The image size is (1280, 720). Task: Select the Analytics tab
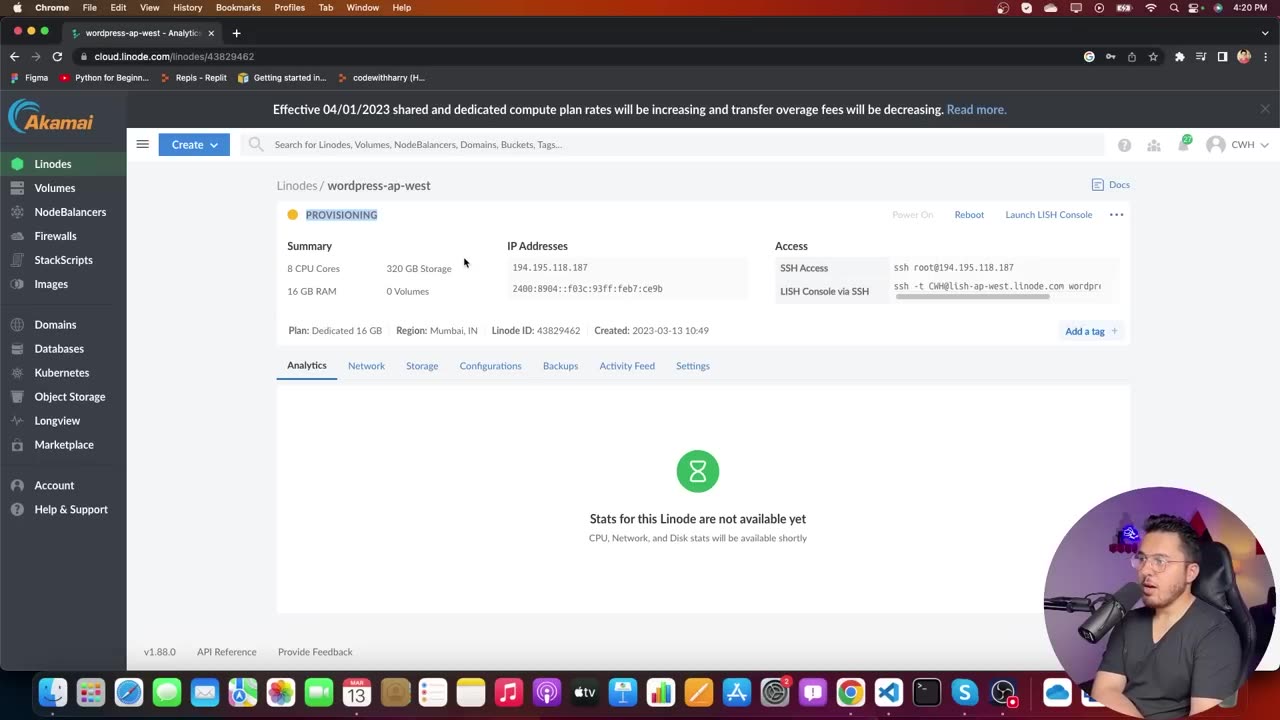307,366
